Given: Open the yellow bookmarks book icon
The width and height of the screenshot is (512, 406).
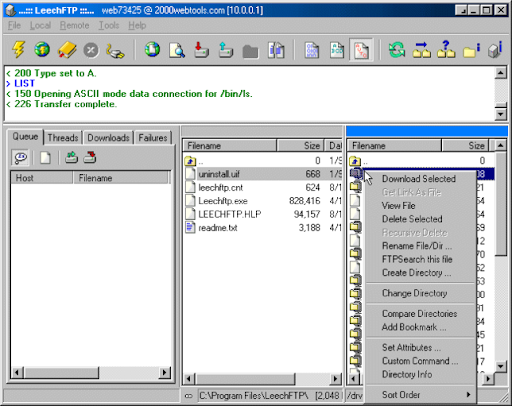Looking at the screenshot, I should click(67, 50).
